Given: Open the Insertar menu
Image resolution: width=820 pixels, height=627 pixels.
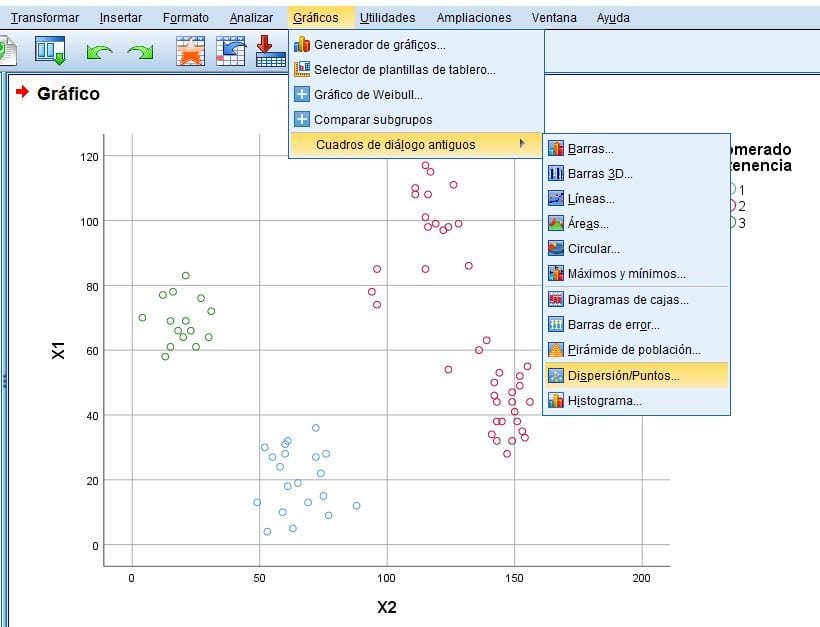Looking at the screenshot, I should [x=121, y=18].
